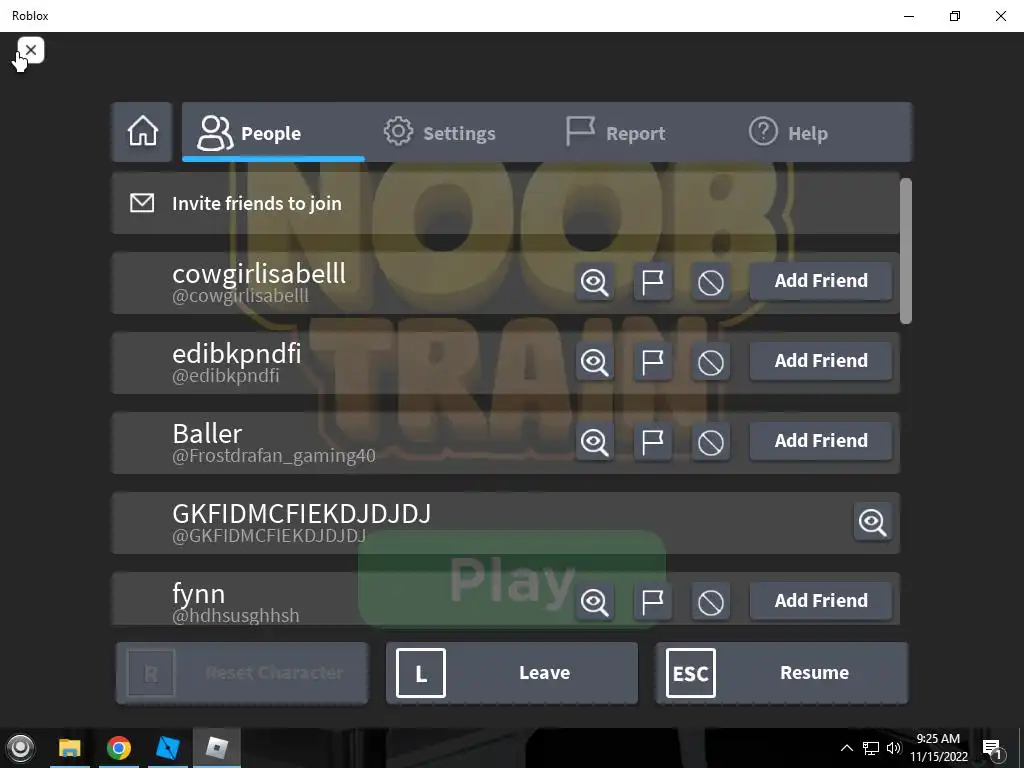Open File Explorer from the taskbar

click(70, 748)
